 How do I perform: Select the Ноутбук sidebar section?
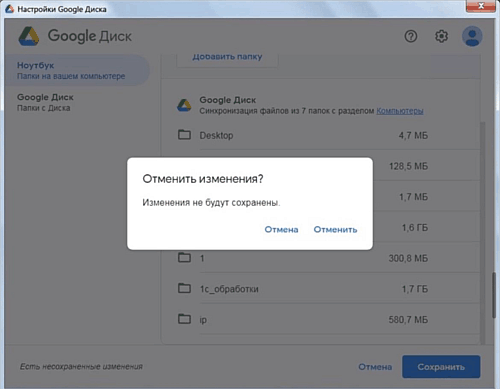pyautogui.click(x=77, y=70)
